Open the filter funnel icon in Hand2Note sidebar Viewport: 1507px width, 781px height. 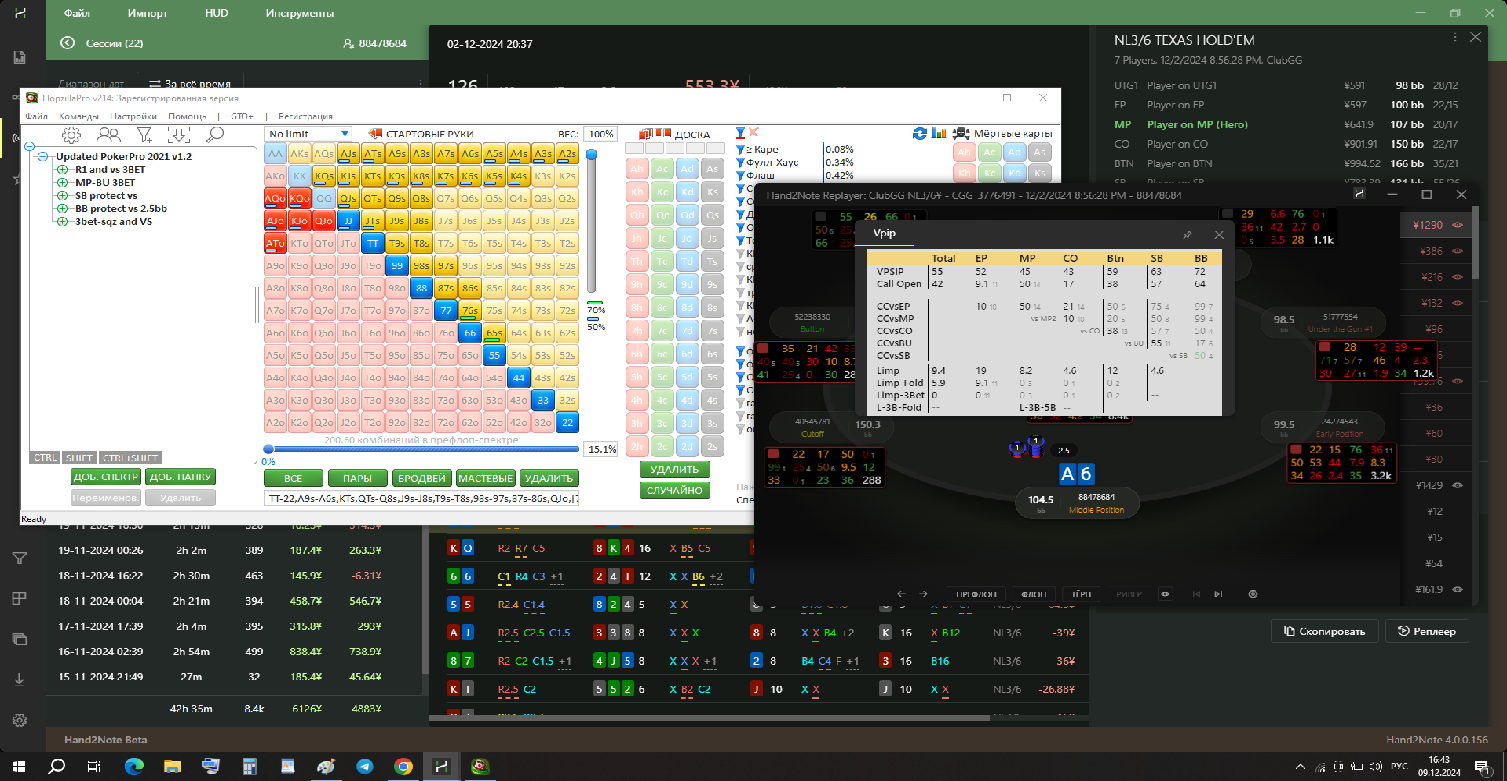[19, 558]
